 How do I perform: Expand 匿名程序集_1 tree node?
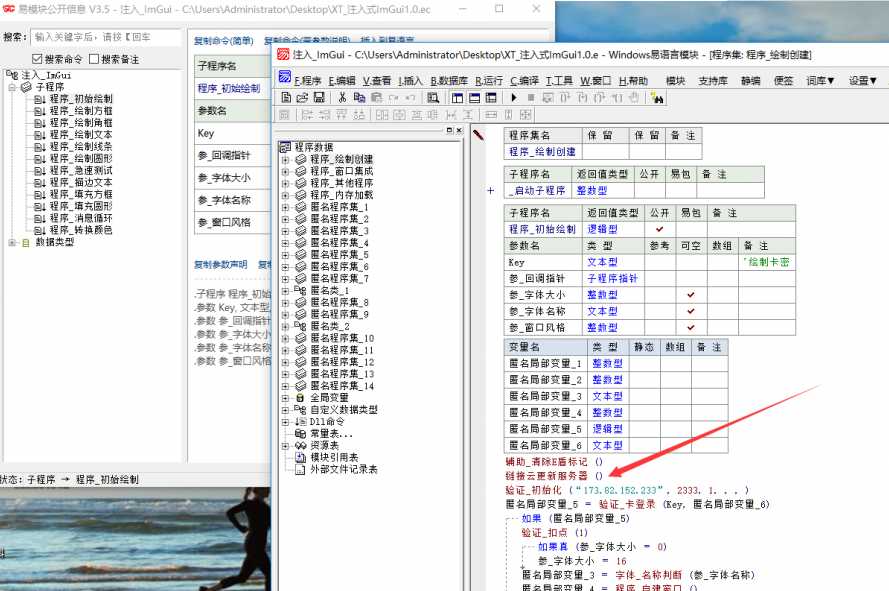[x=286, y=207]
